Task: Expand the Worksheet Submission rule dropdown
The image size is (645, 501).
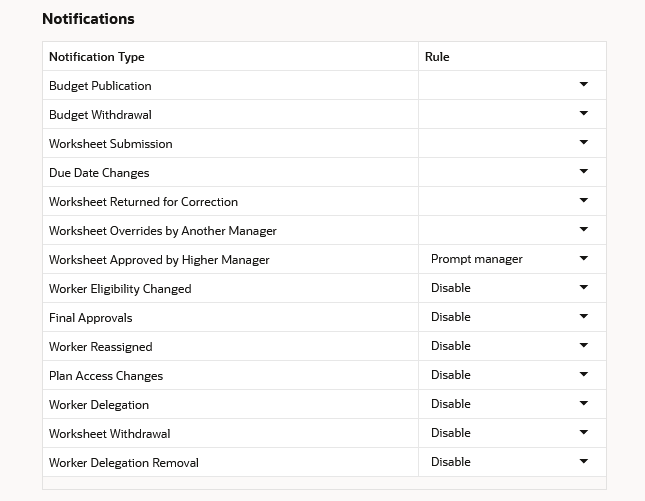Action: (583, 142)
